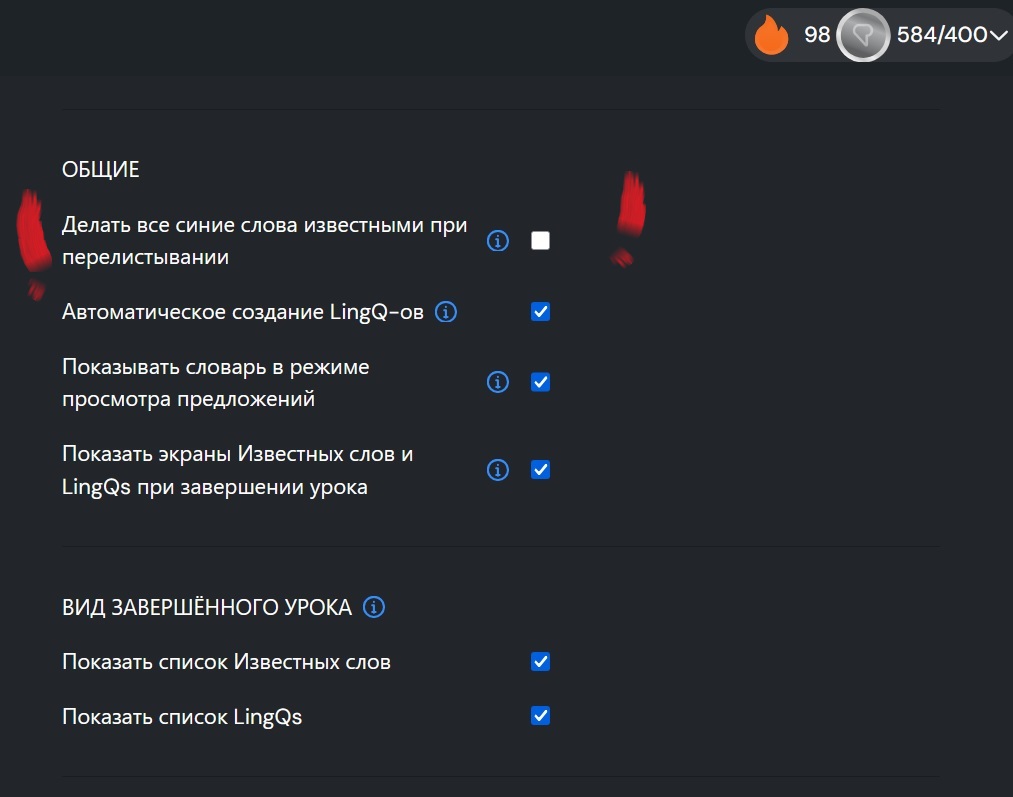Click the streak number 98
This screenshot has width=1013, height=797.
[817, 35]
